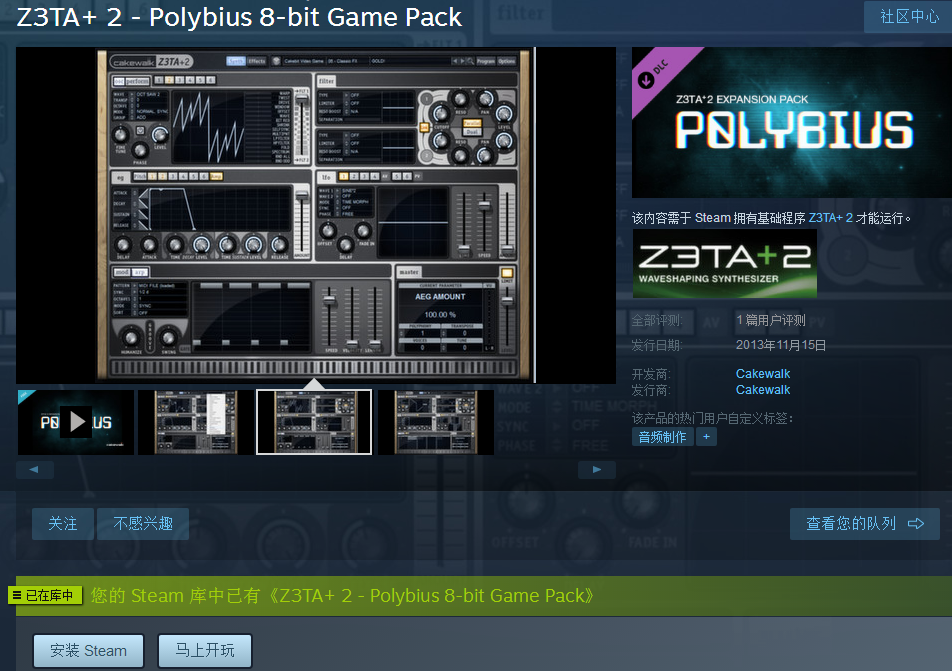Click the page title Z3TA+ 2 - Polybius 8-bit Game Pack
Screen dimensions: 952x671
click(239, 17)
